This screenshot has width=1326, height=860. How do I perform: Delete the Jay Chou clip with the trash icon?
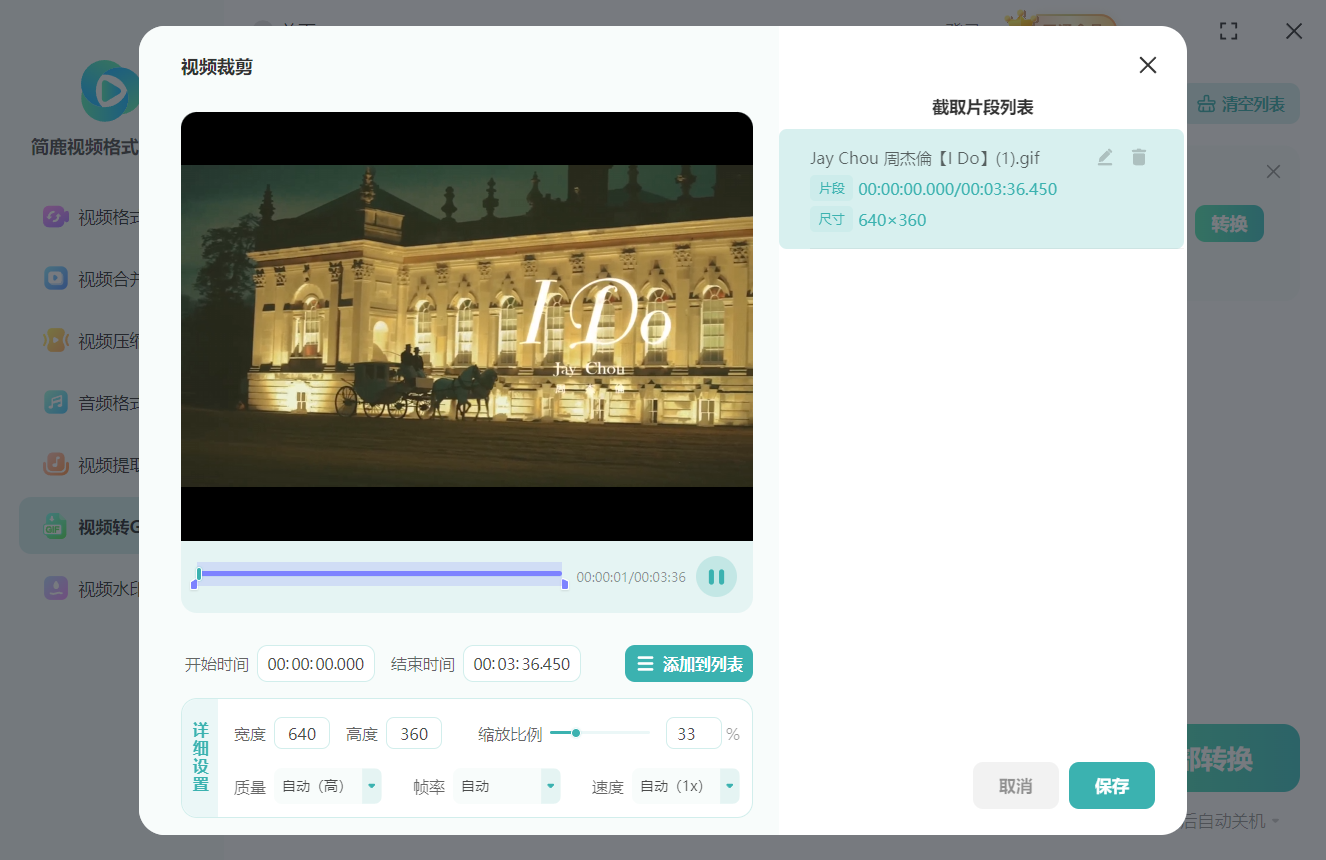click(1139, 157)
